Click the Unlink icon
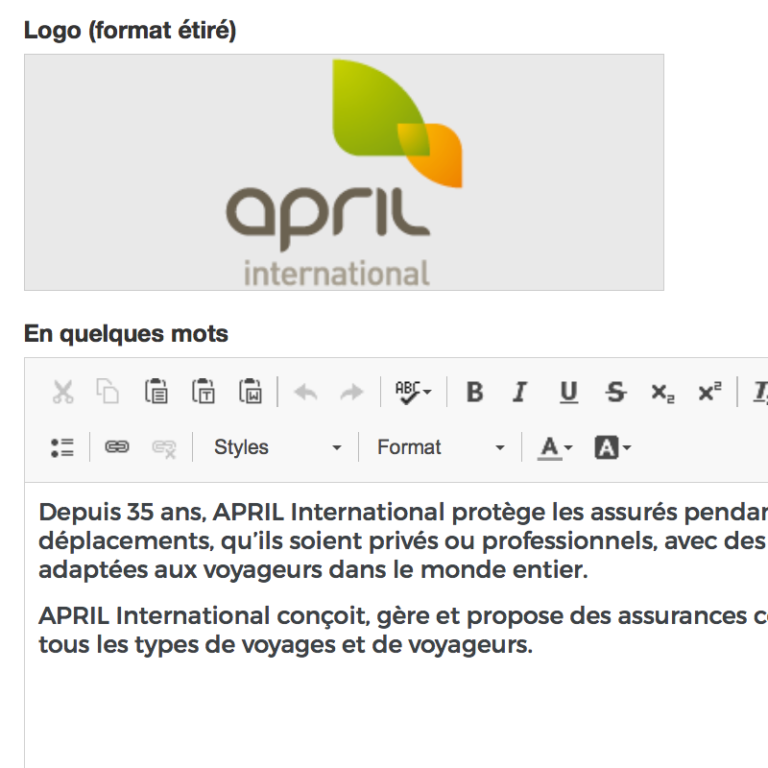 click(x=164, y=448)
